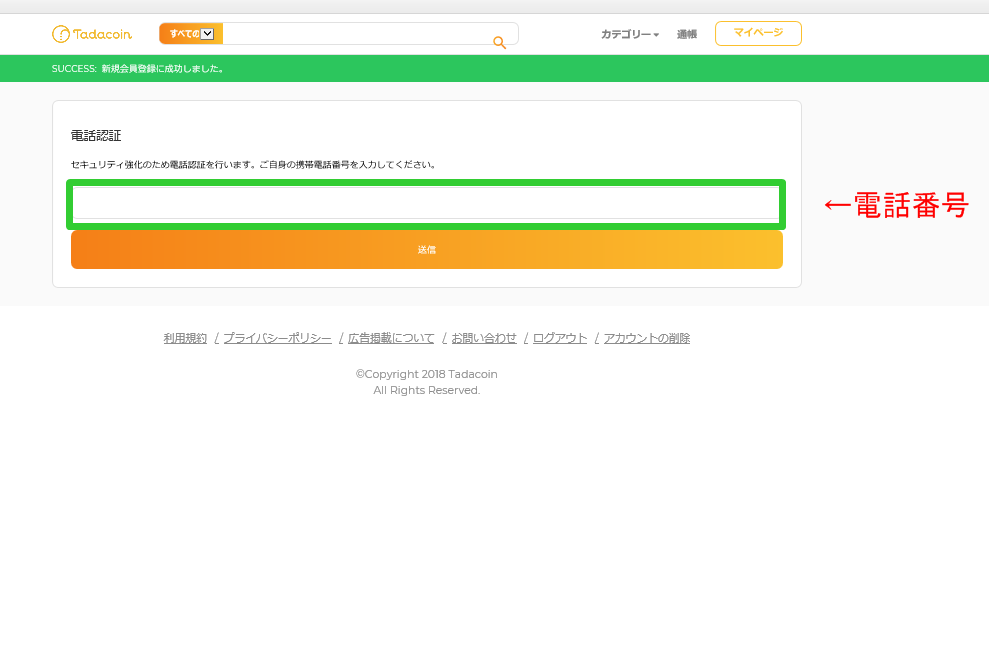Go to マイページ

757,33
